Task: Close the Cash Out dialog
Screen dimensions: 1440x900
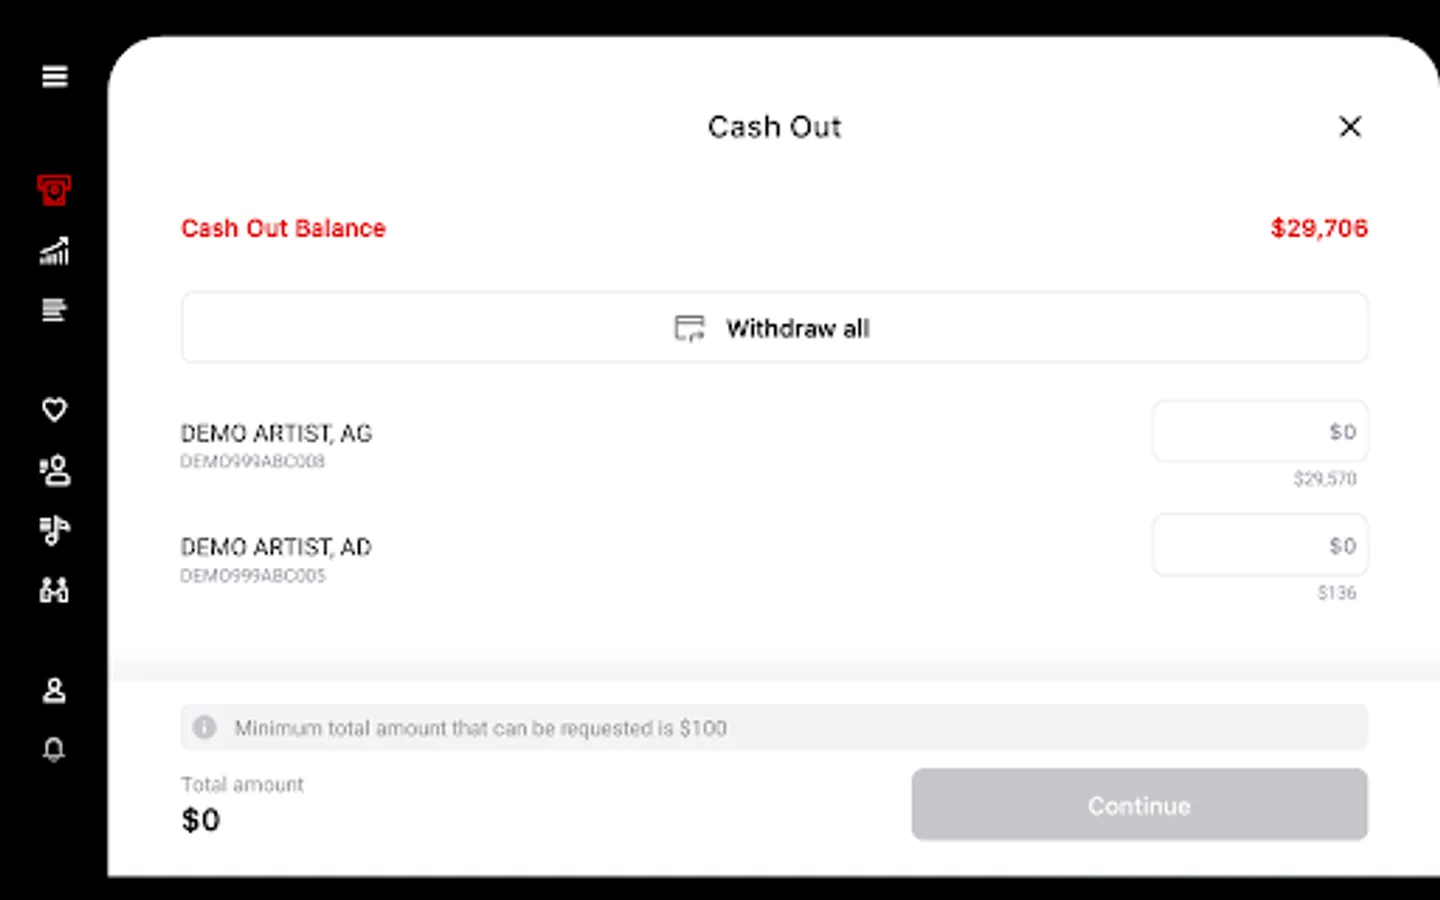Action: [1350, 127]
